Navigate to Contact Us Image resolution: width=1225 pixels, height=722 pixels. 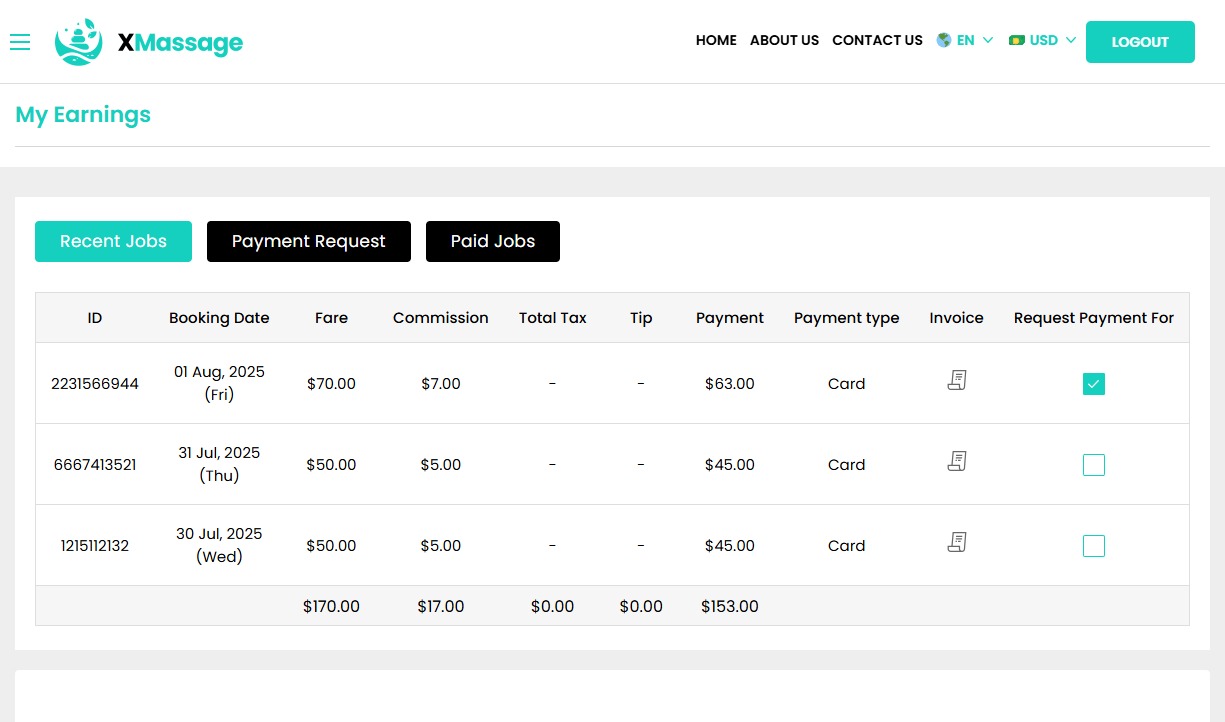(877, 41)
